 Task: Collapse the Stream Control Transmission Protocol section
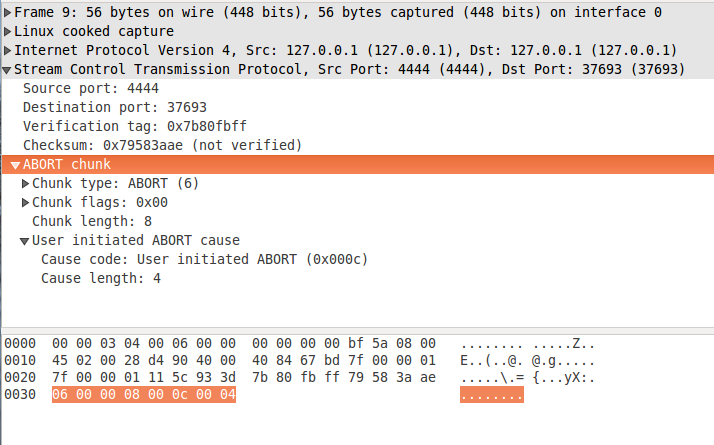point(8,70)
